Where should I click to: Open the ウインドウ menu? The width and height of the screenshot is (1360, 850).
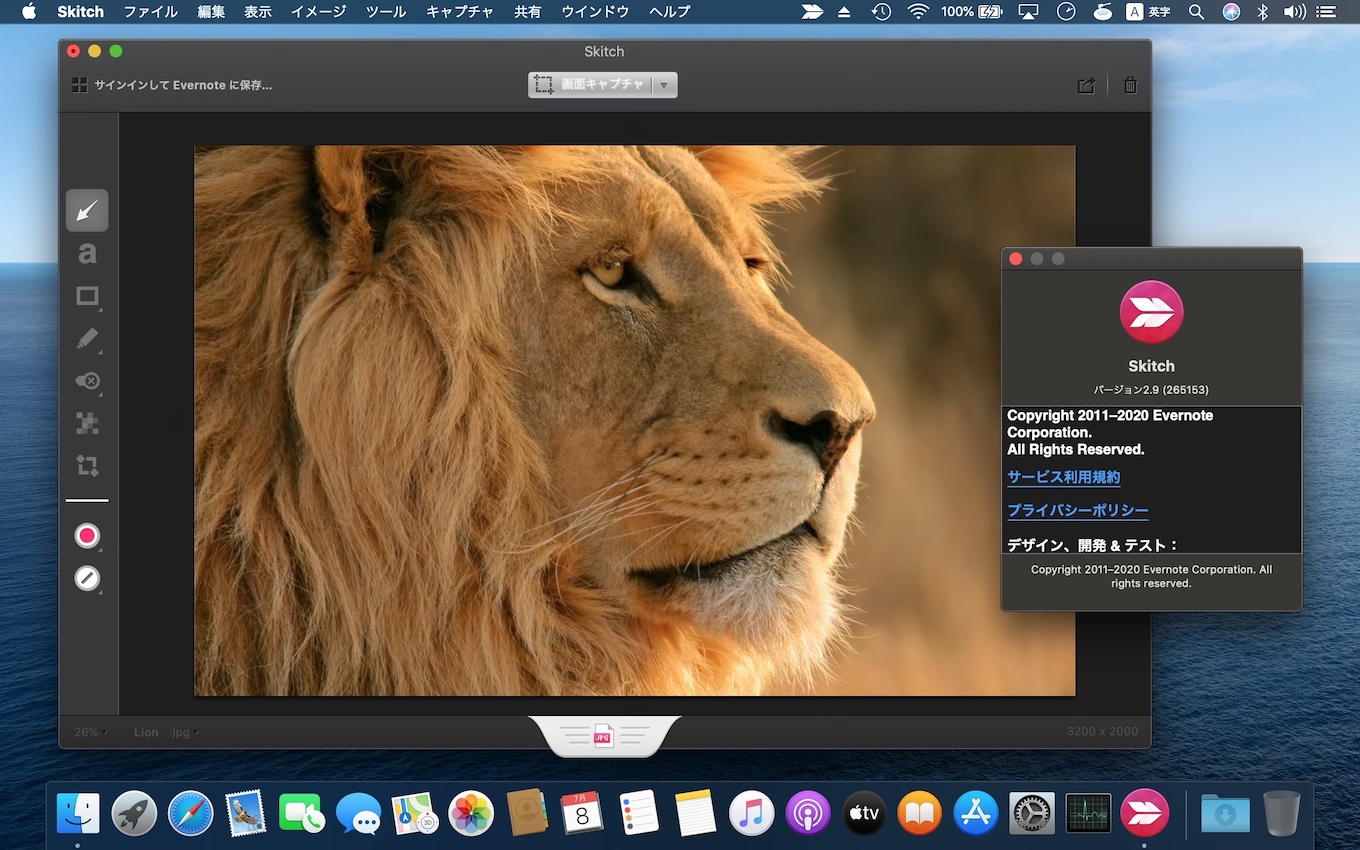[x=596, y=12]
